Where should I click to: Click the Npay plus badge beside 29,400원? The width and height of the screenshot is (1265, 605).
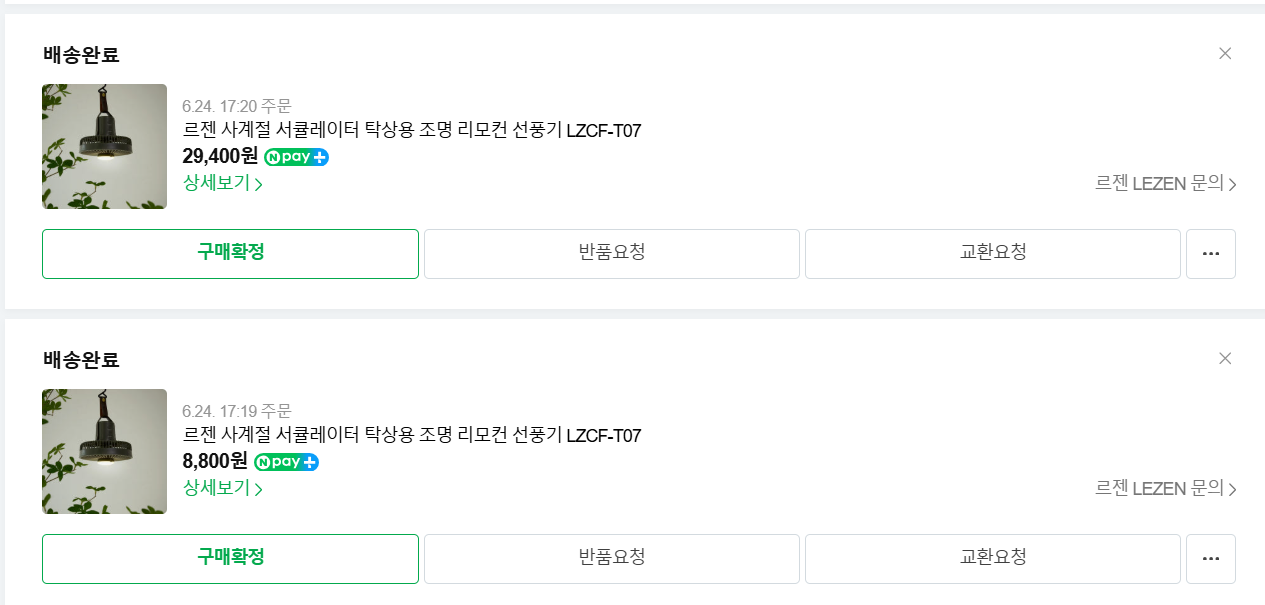(296, 157)
